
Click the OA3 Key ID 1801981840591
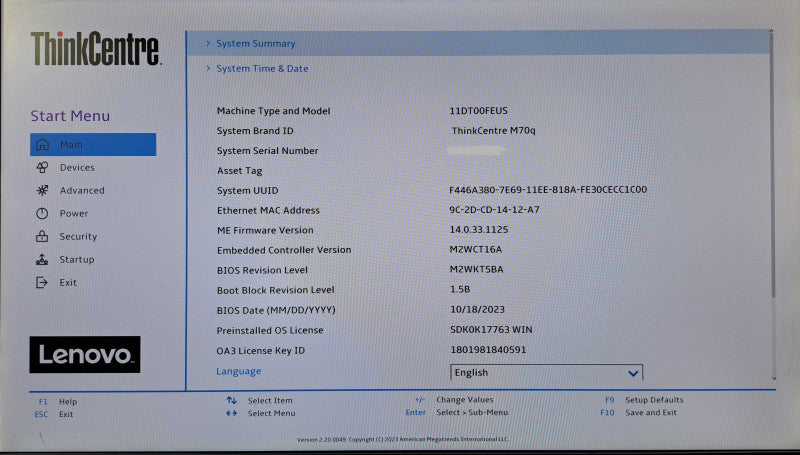click(x=488, y=350)
